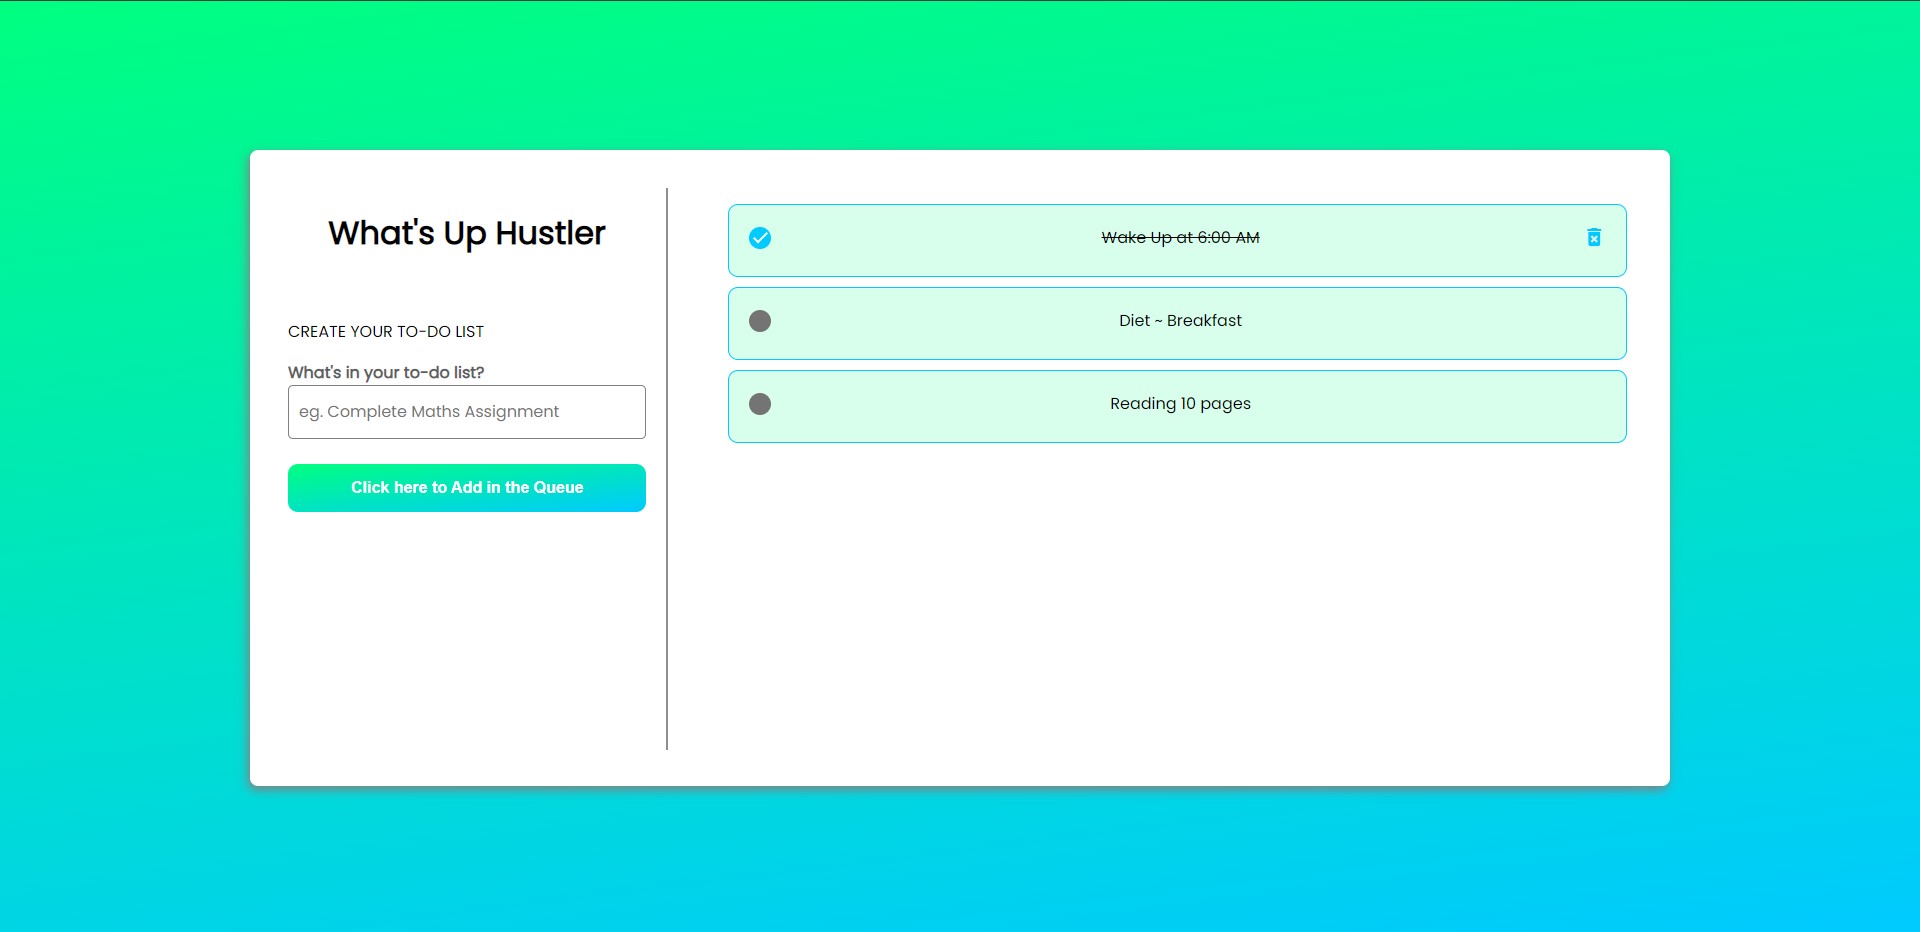The height and width of the screenshot is (932, 1920).
Task: Click Add in the Queue button
Action: click(x=467, y=488)
